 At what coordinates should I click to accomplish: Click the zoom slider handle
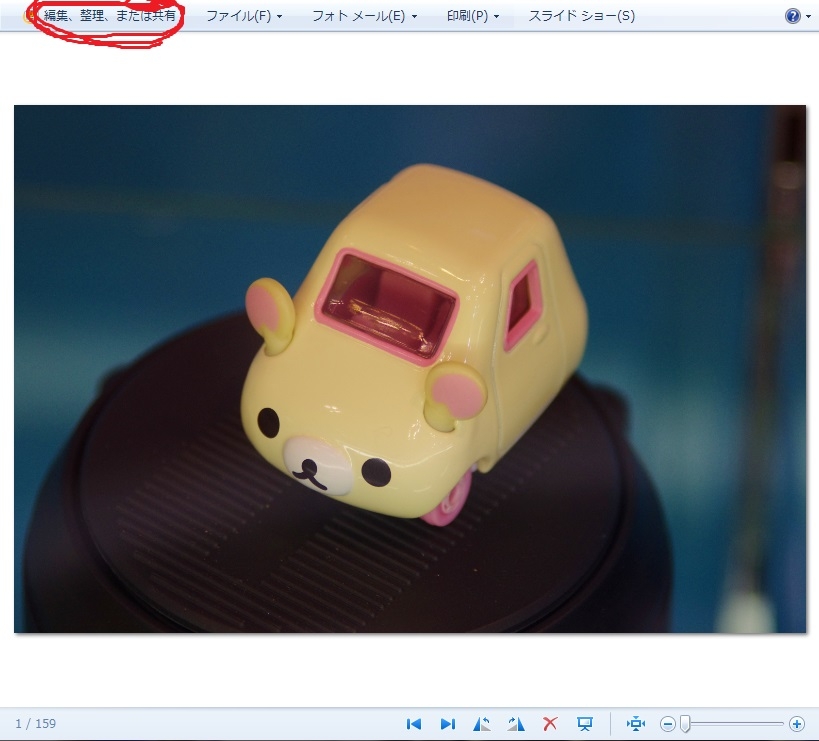pyautogui.click(x=685, y=724)
